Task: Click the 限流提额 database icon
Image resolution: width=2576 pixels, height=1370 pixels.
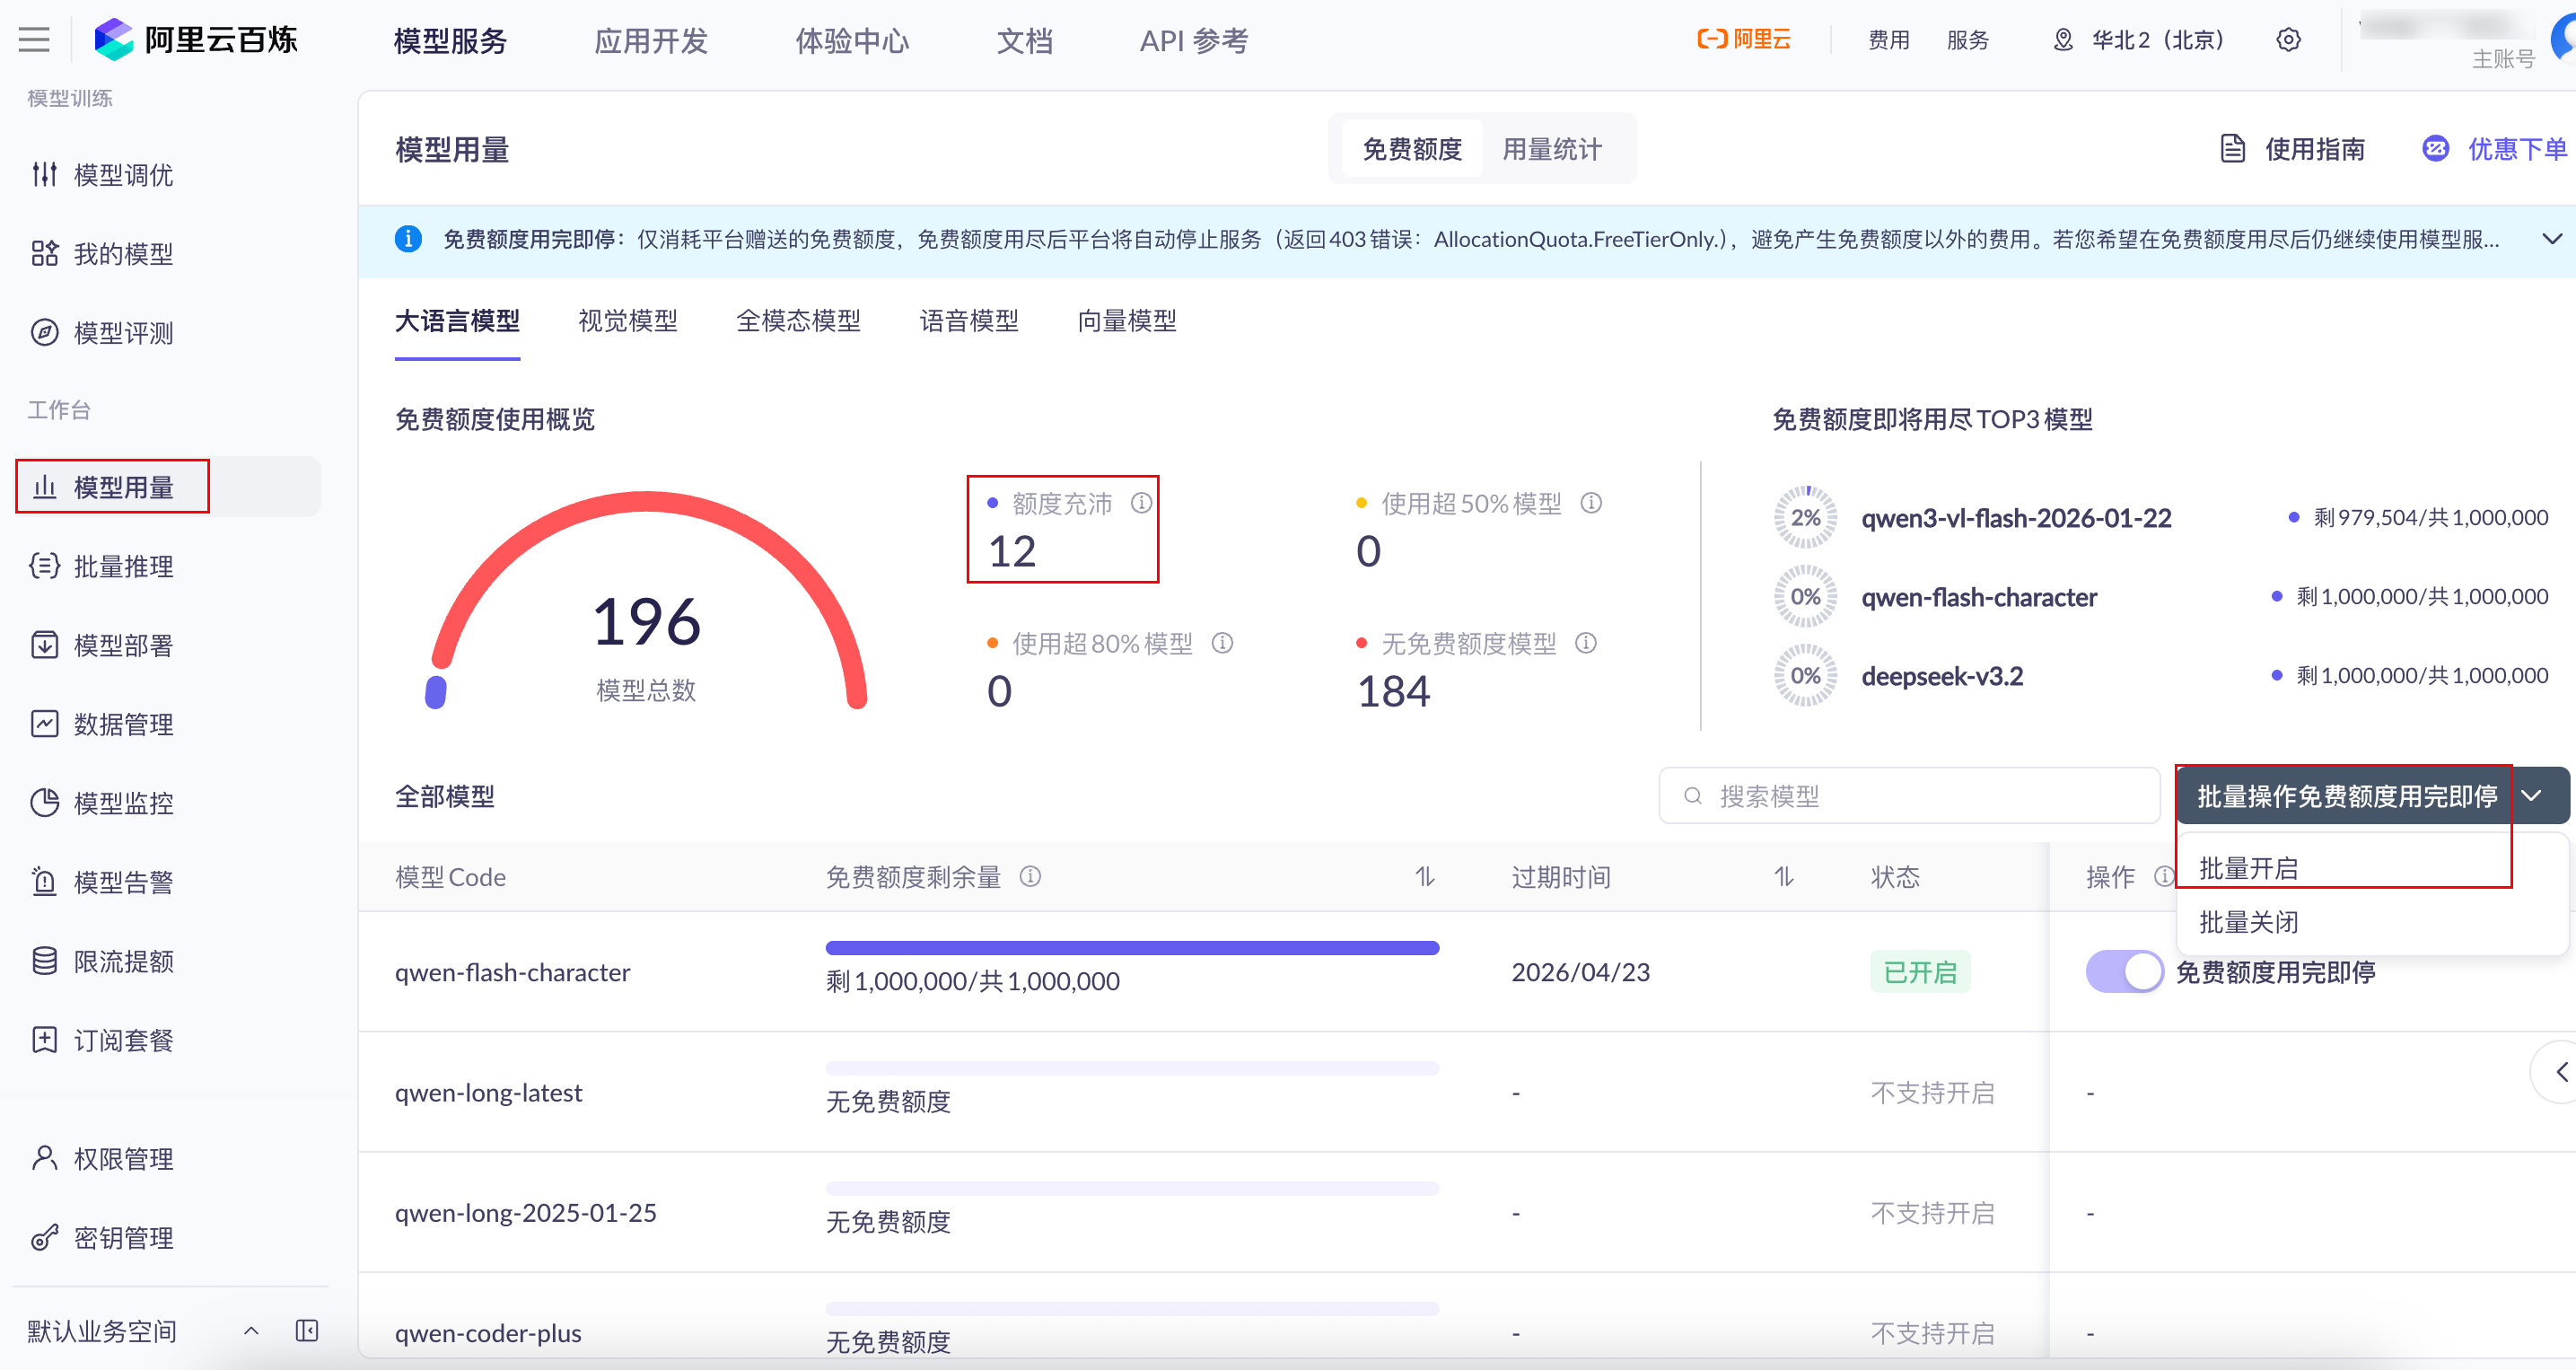Action: (x=45, y=961)
